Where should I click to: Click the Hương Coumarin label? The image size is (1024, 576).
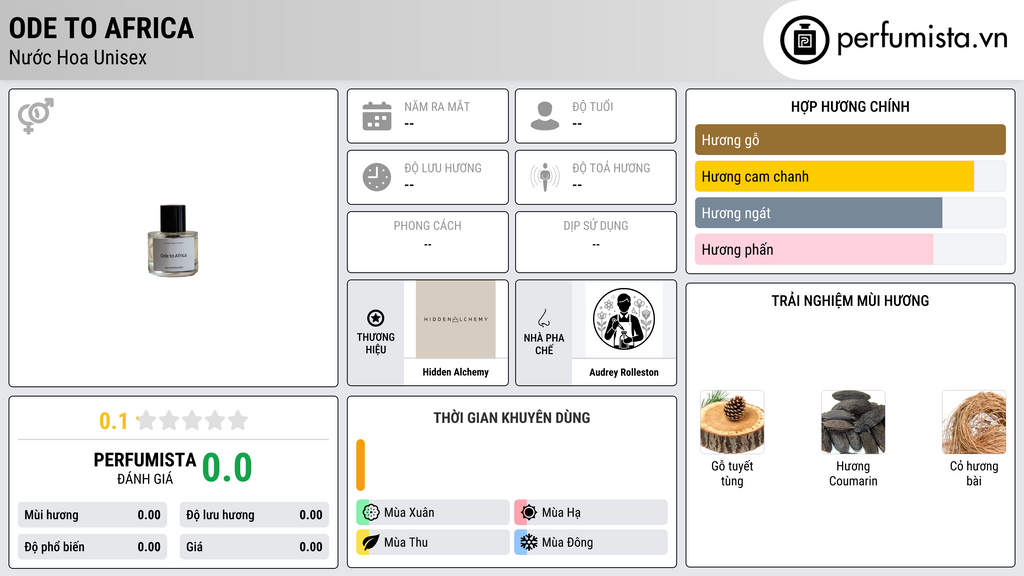(x=853, y=473)
